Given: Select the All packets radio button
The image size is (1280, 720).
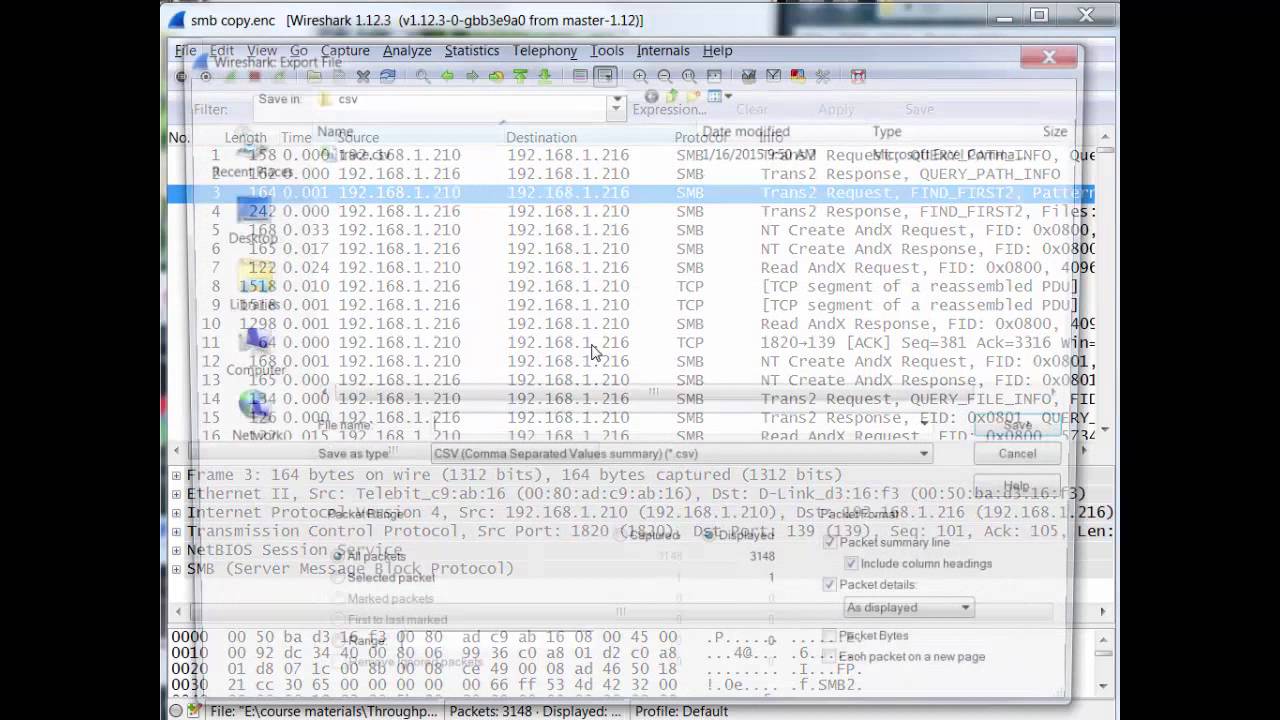Looking at the screenshot, I should pos(339,556).
